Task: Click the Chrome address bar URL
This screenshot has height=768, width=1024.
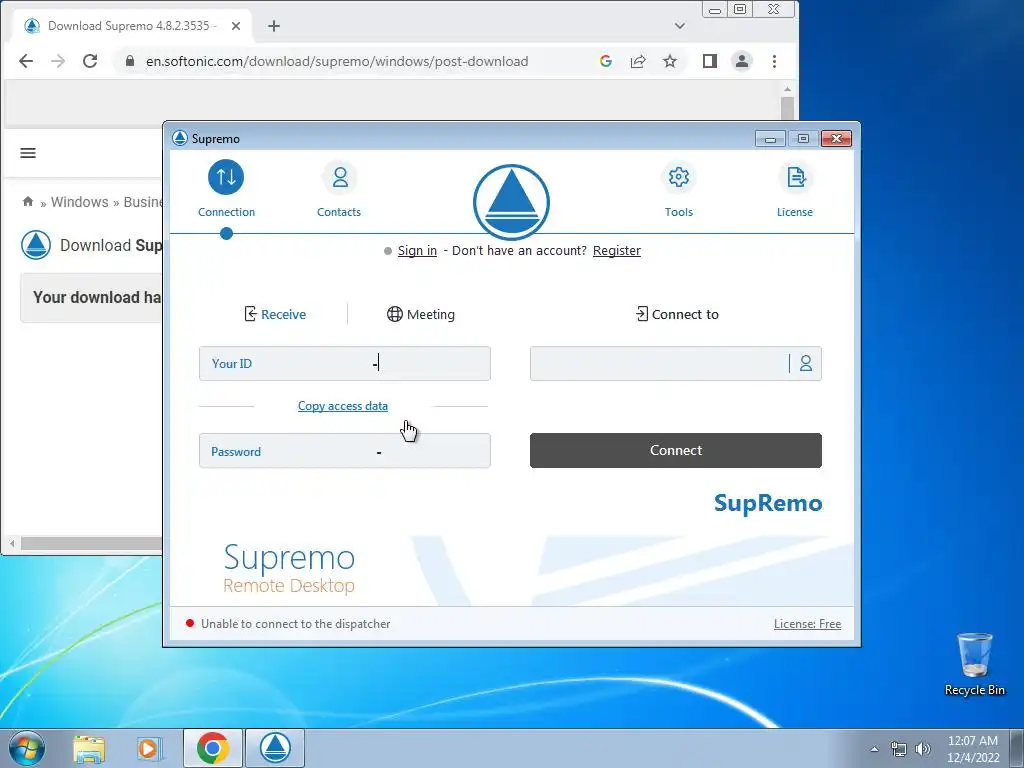Action: pos(337,61)
